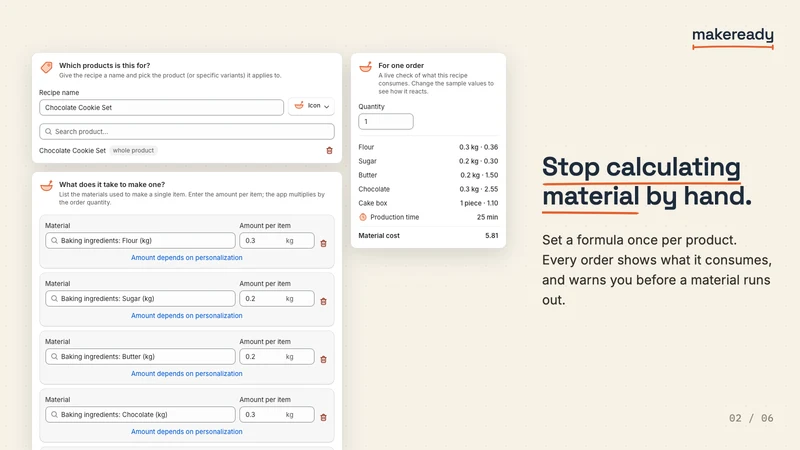Click the Search product field
The width and height of the screenshot is (800, 450).
[187, 132]
